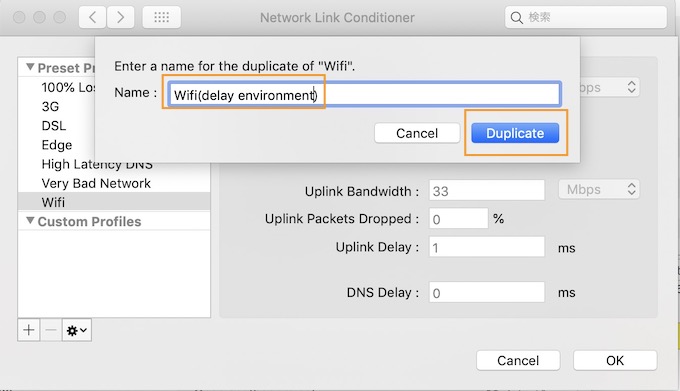Viewport: 680px width, 391px height.
Task: Show all preferences grid icon
Action: coord(162,17)
